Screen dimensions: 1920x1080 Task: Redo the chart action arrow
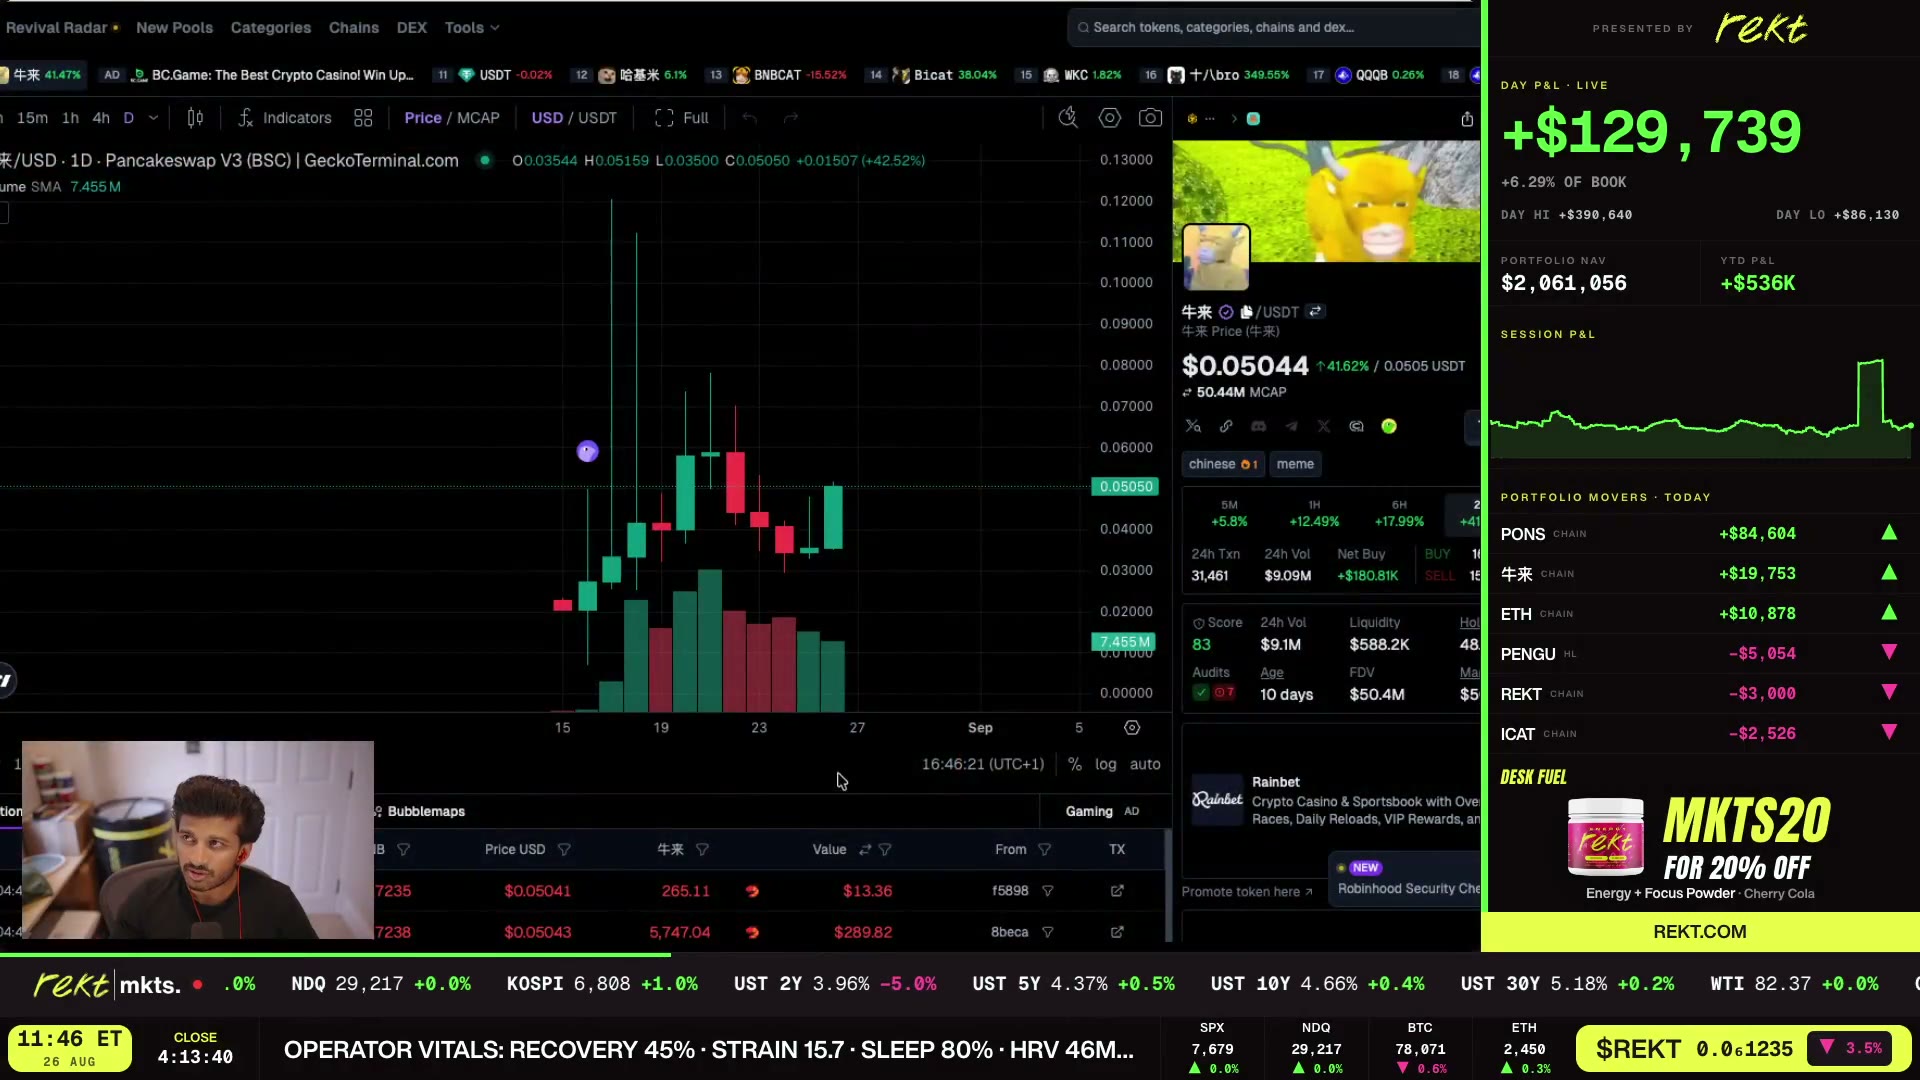tap(791, 118)
